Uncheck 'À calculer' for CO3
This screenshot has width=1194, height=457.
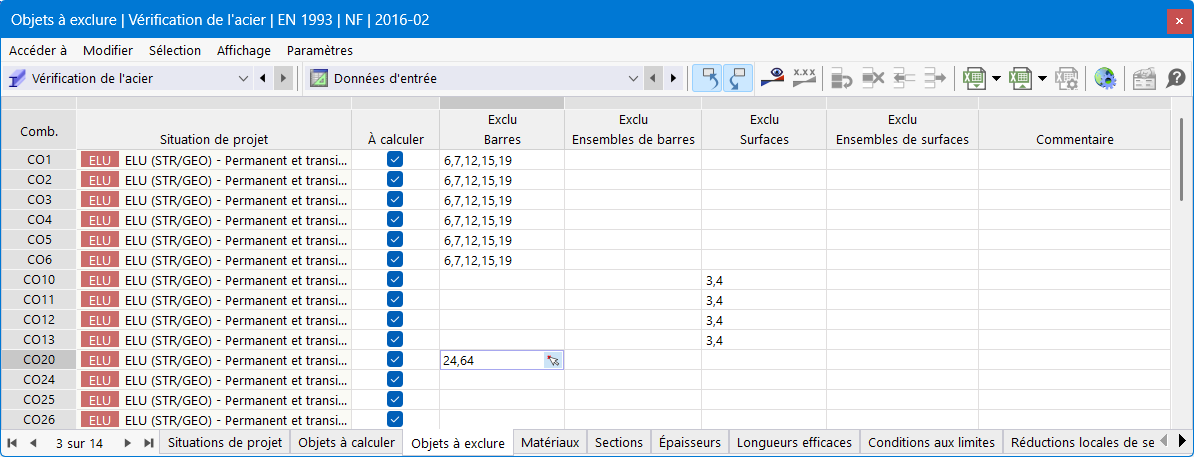coord(394,200)
